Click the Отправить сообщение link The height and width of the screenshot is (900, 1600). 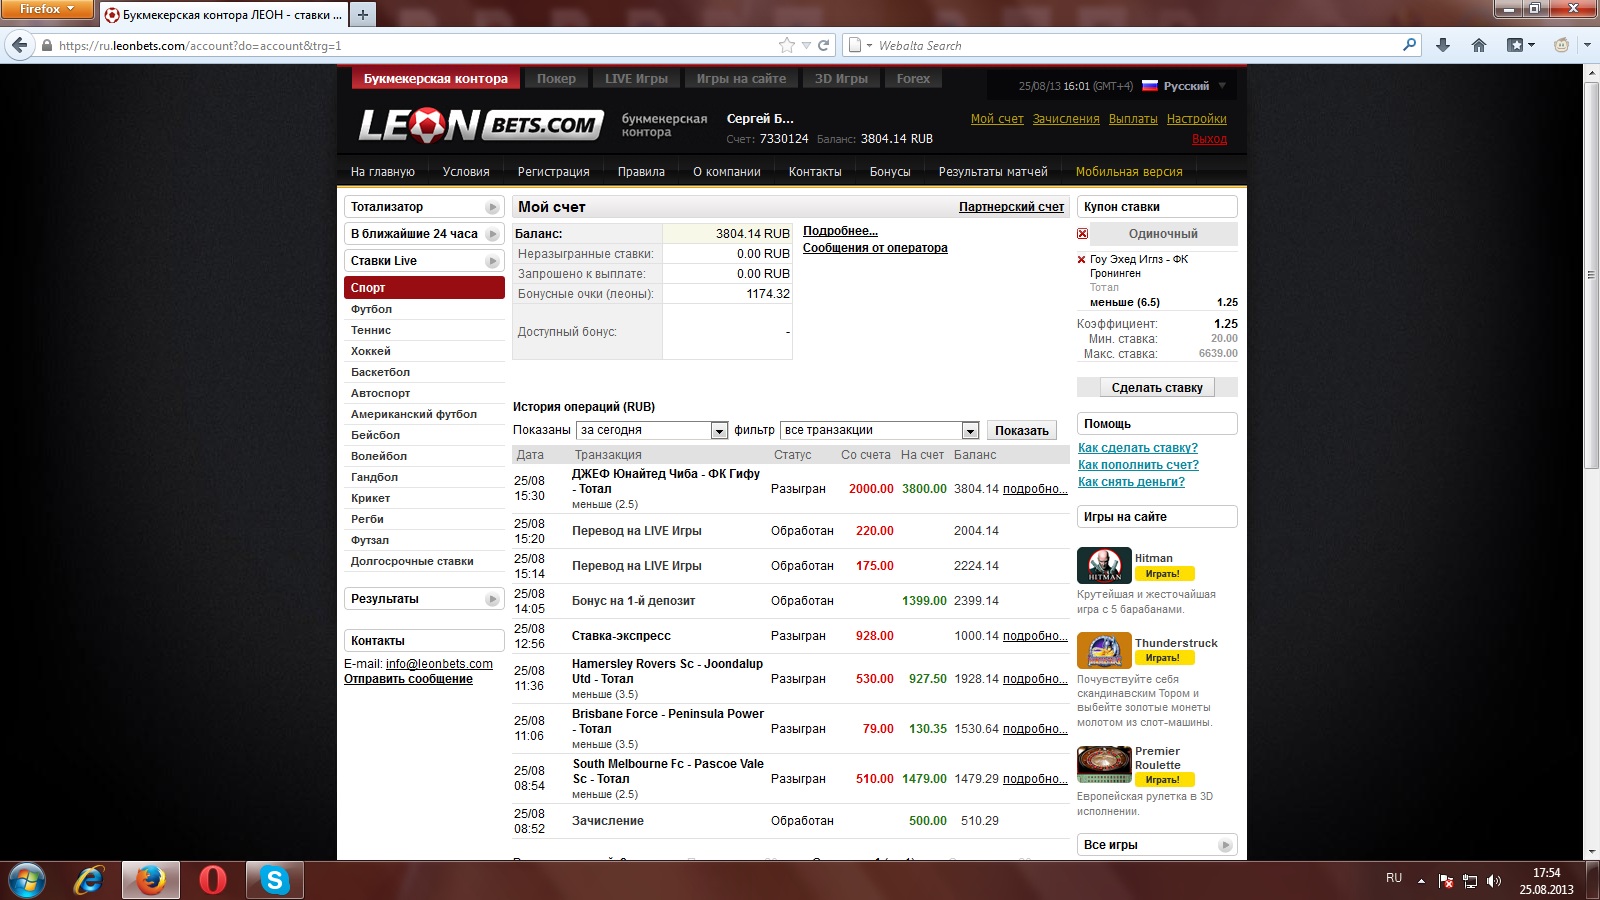click(408, 679)
